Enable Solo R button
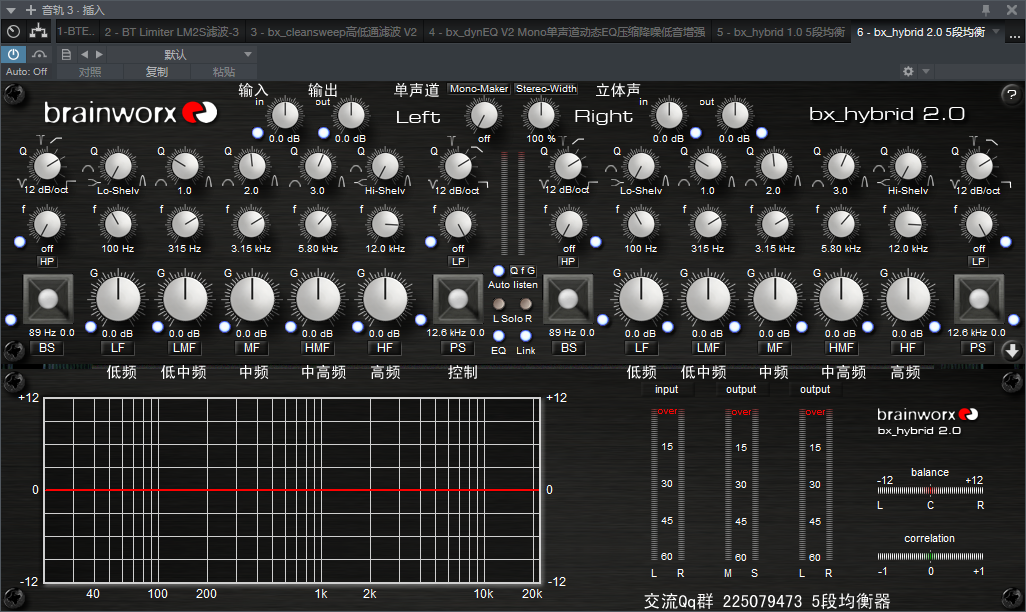This screenshot has width=1026, height=612. (x=525, y=304)
